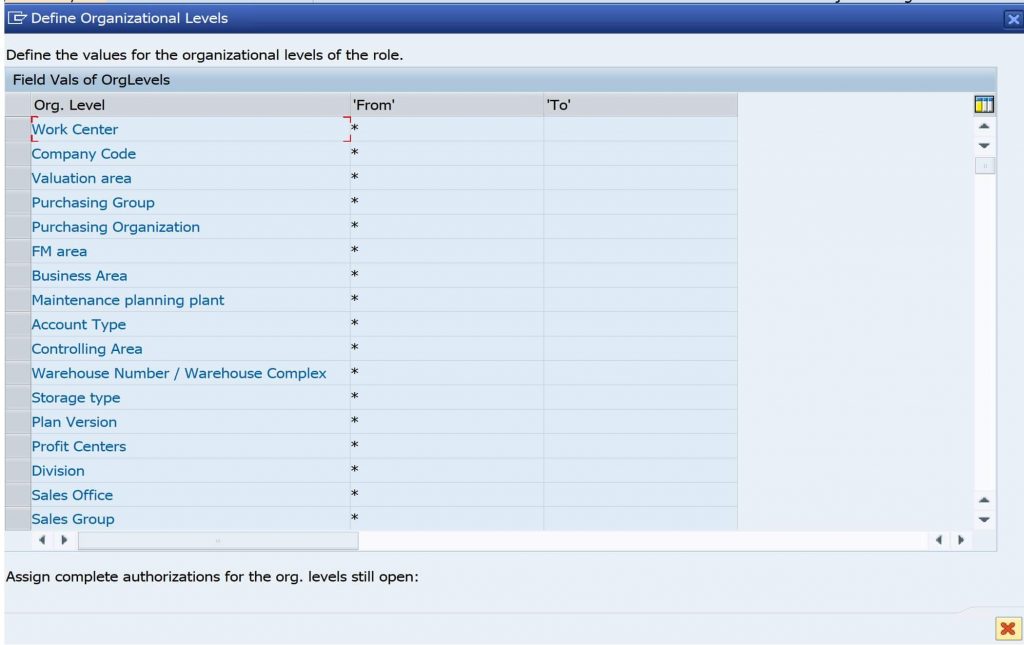Click the 'To' field for Valuation area

pyautogui.click(x=641, y=178)
